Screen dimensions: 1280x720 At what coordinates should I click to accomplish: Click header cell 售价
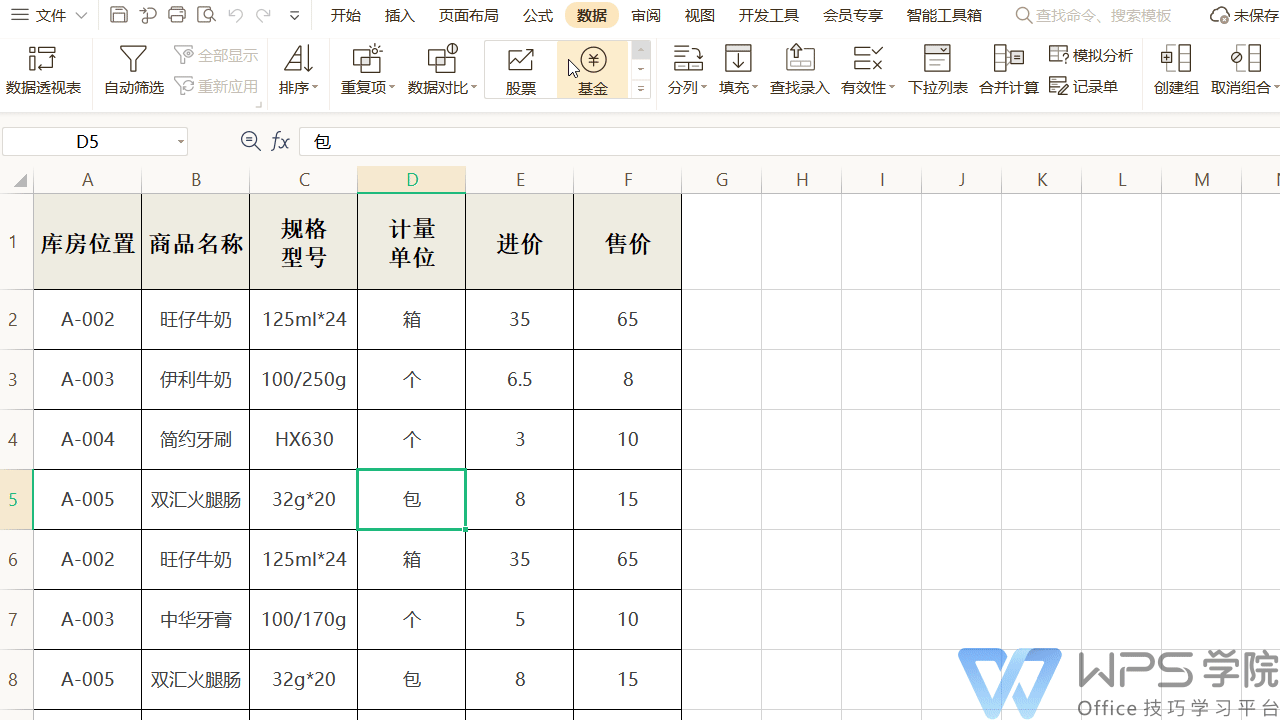point(628,242)
